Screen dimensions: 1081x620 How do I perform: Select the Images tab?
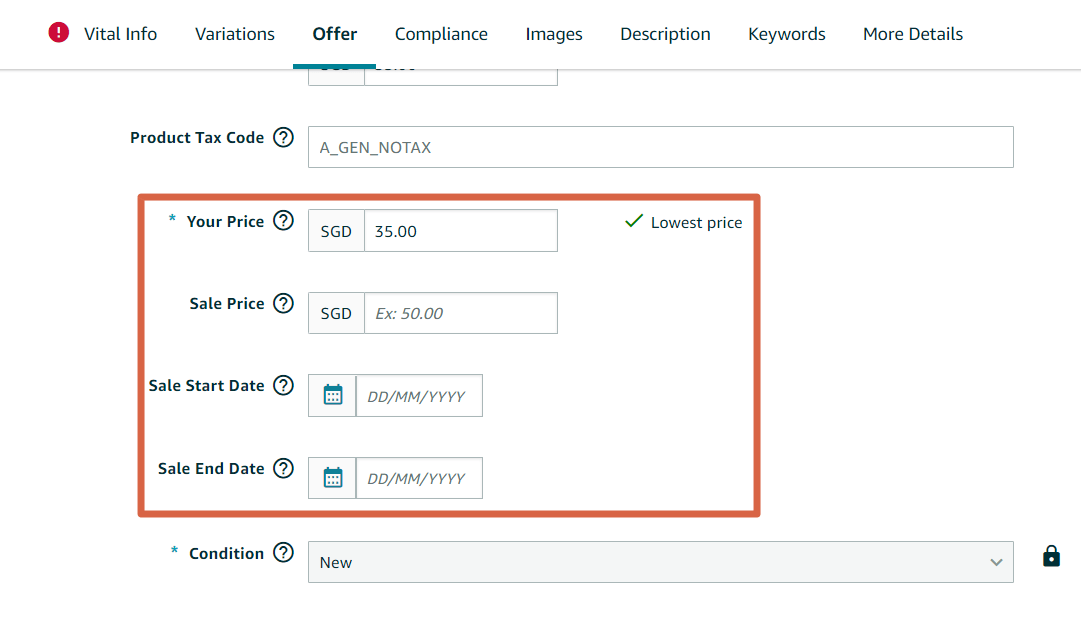(x=554, y=34)
